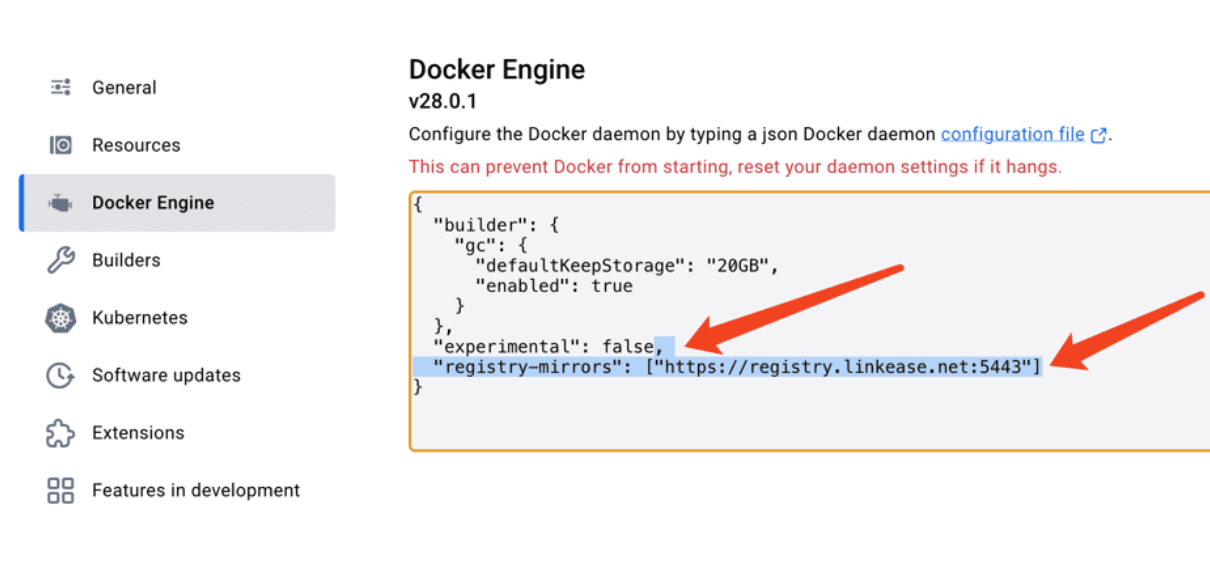Select Docker Engine in the sidebar
Viewport: 1210px width, 568px height.
(177, 203)
